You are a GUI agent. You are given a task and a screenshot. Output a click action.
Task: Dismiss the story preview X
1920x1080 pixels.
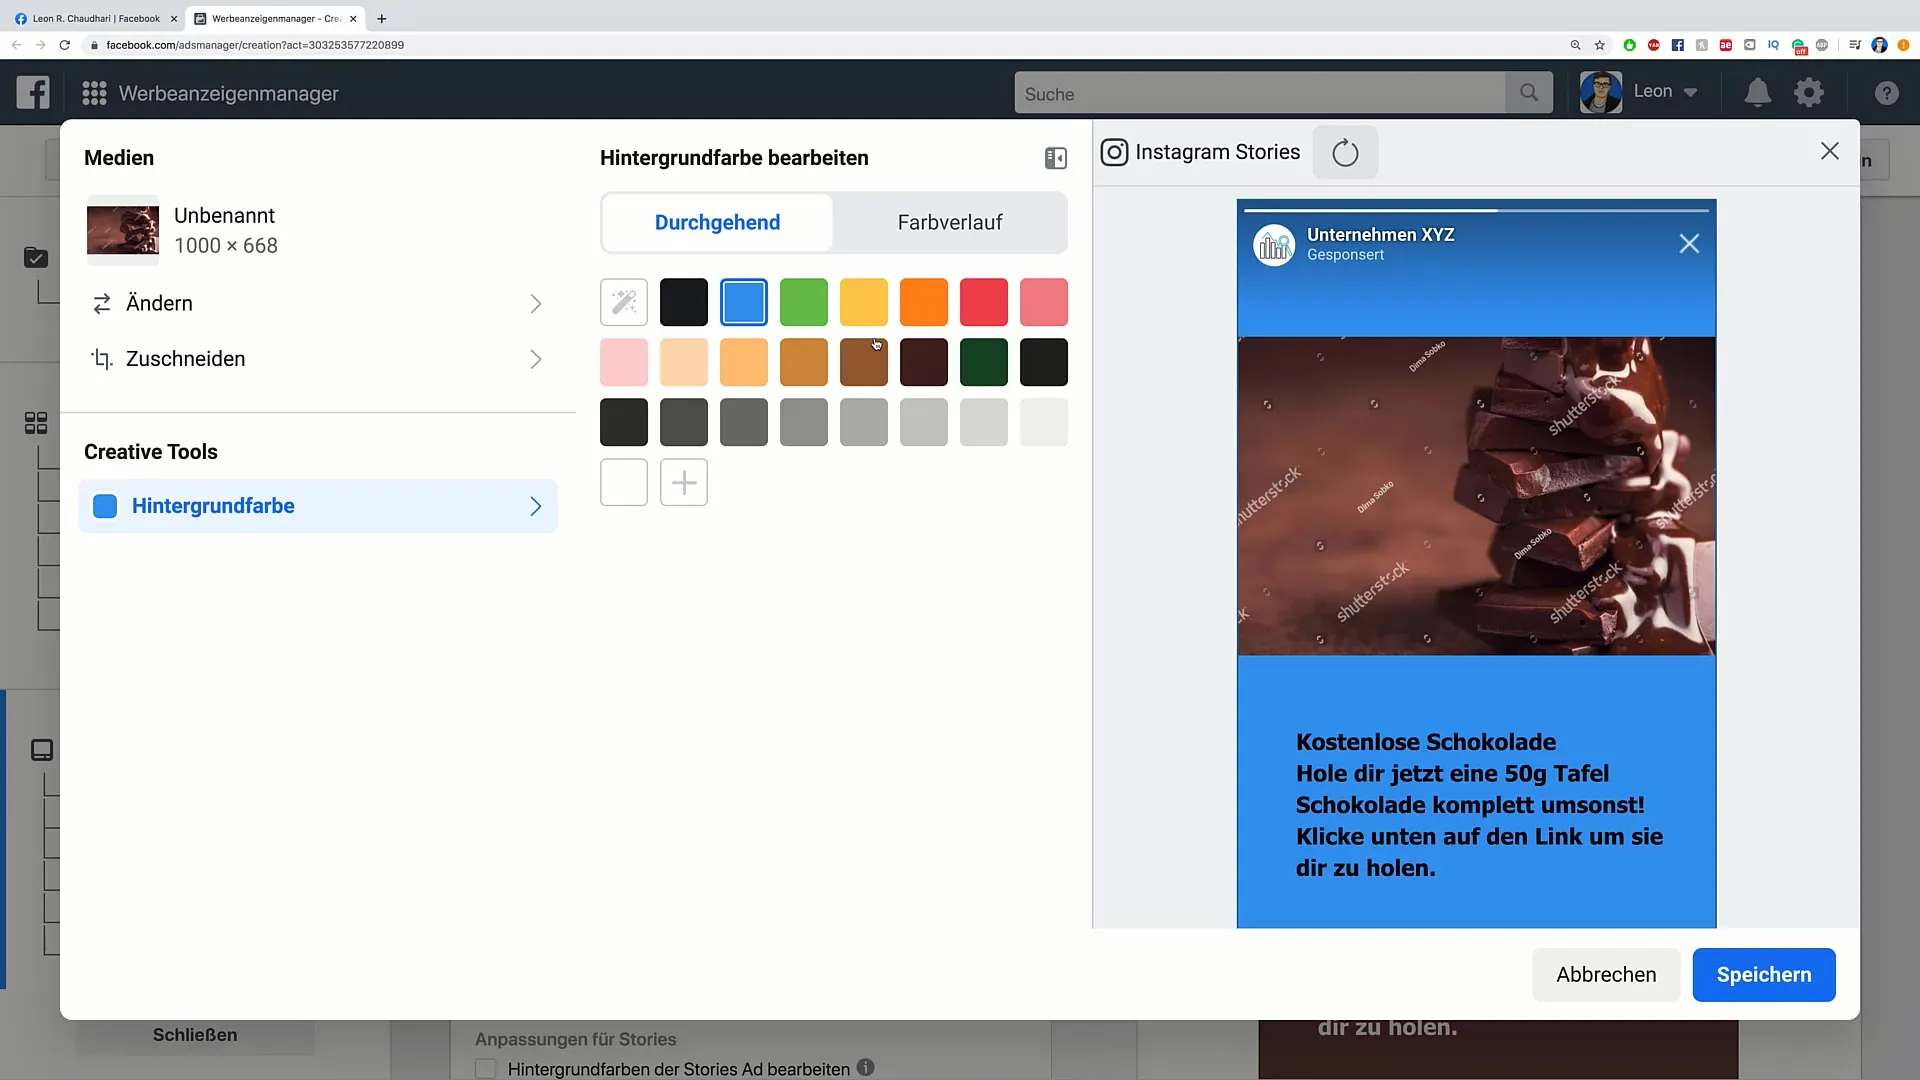coord(1689,244)
